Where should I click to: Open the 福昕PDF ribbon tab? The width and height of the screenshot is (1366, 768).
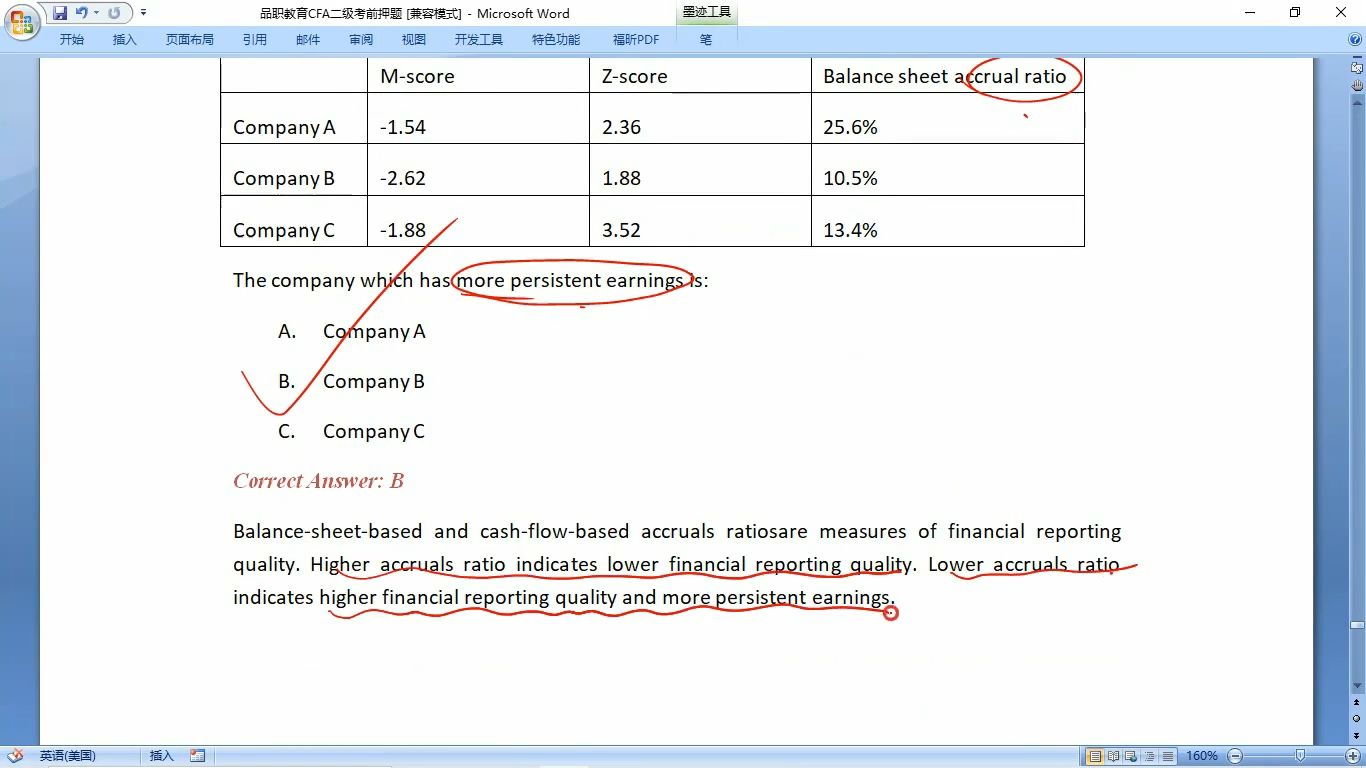(636, 40)
